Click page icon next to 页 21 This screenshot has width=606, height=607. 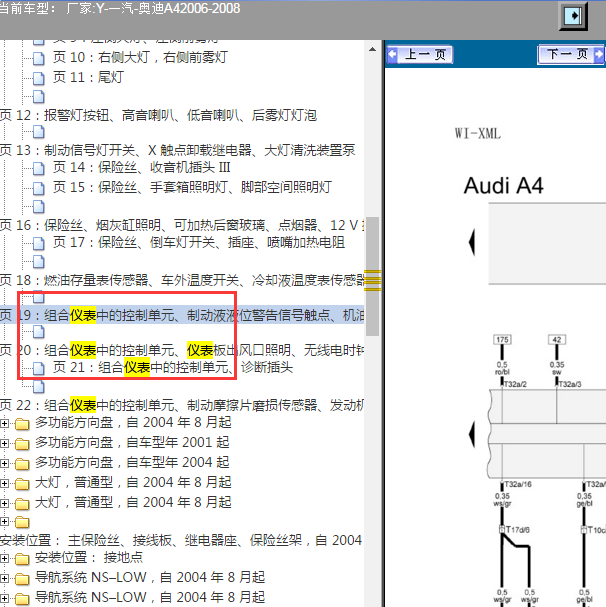[38, 368]
